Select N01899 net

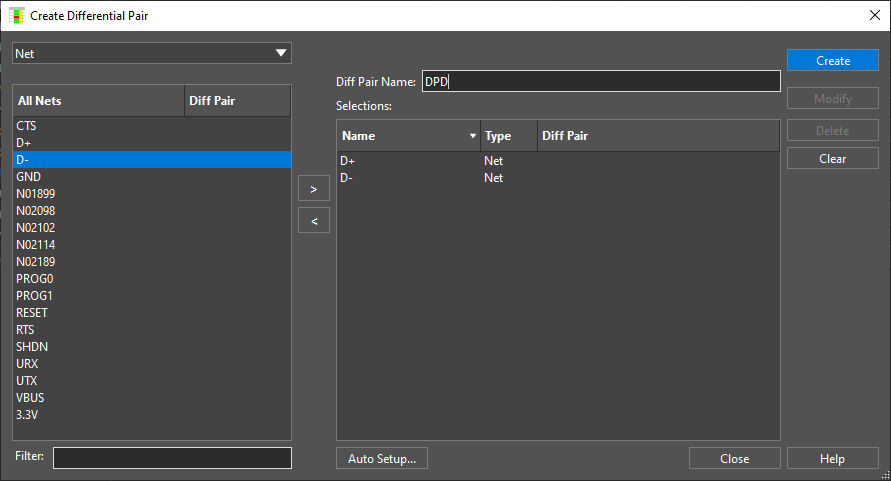click(x=152, y=194)
